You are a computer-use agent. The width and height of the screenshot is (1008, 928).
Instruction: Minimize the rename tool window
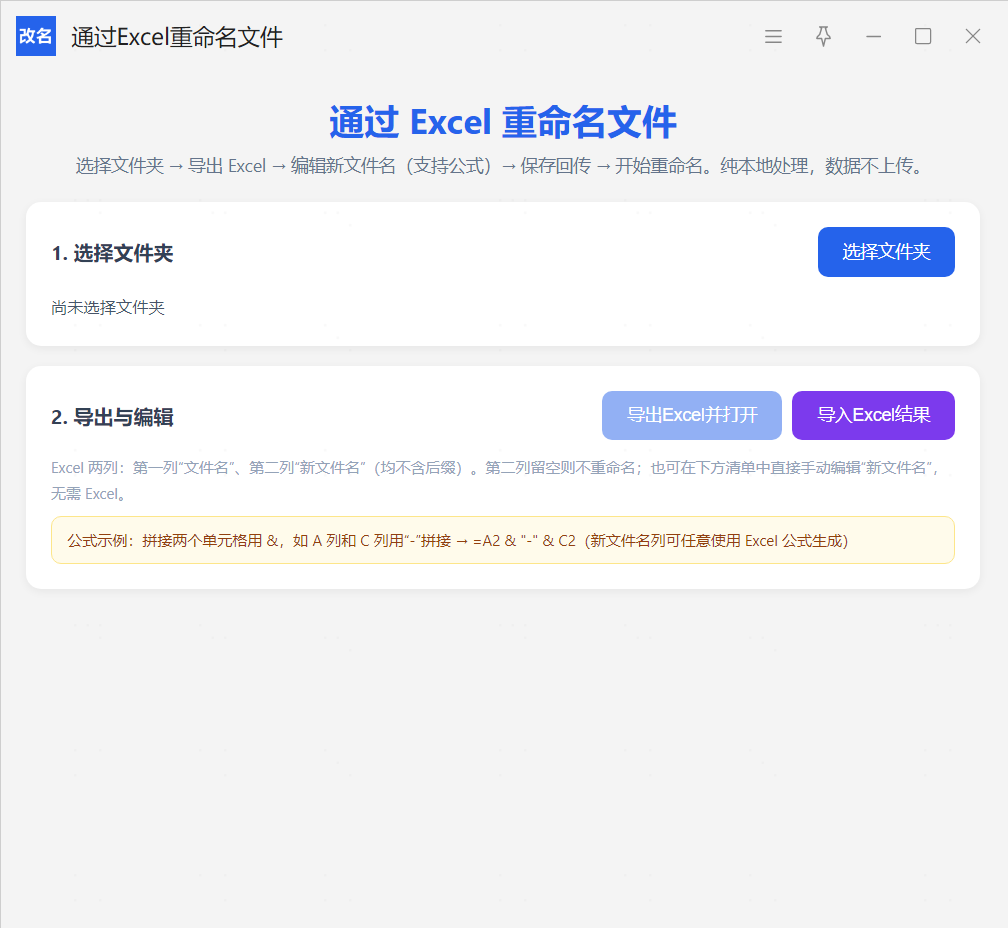click(x=873, y=37)
